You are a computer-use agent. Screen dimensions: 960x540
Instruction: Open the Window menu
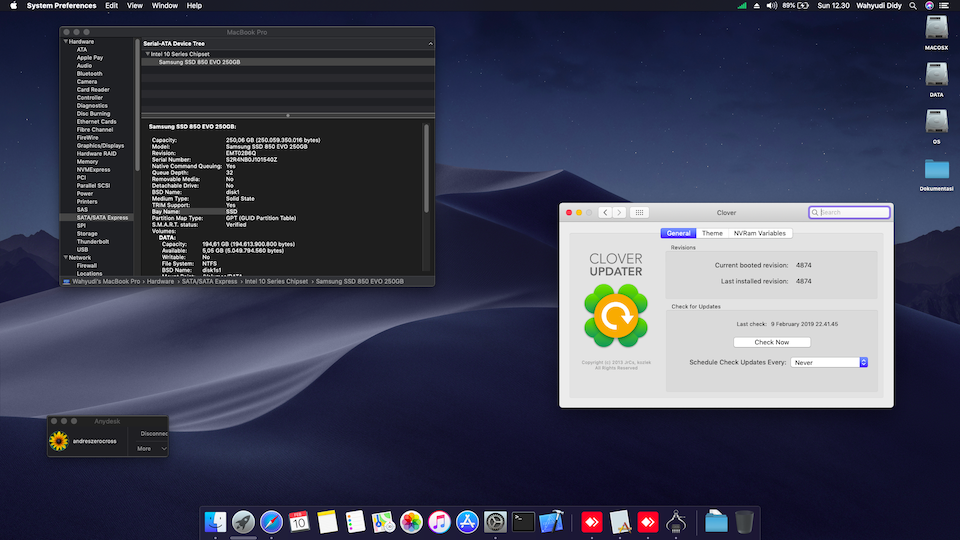[165, 6]
